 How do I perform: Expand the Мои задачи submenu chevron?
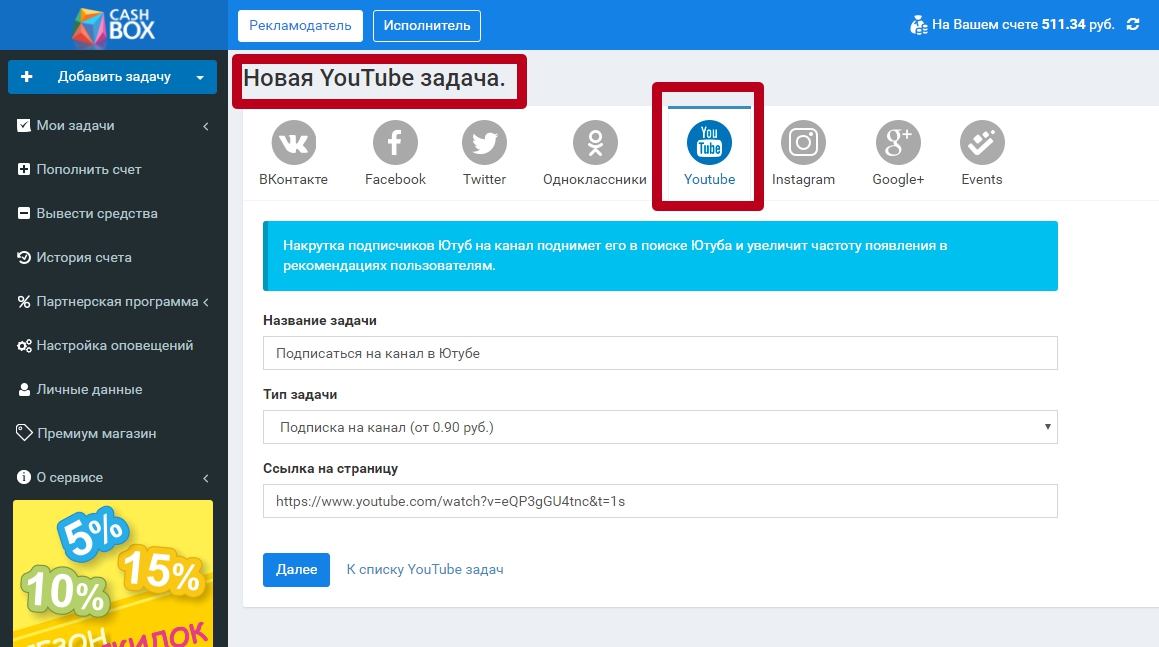click(205, 126)
